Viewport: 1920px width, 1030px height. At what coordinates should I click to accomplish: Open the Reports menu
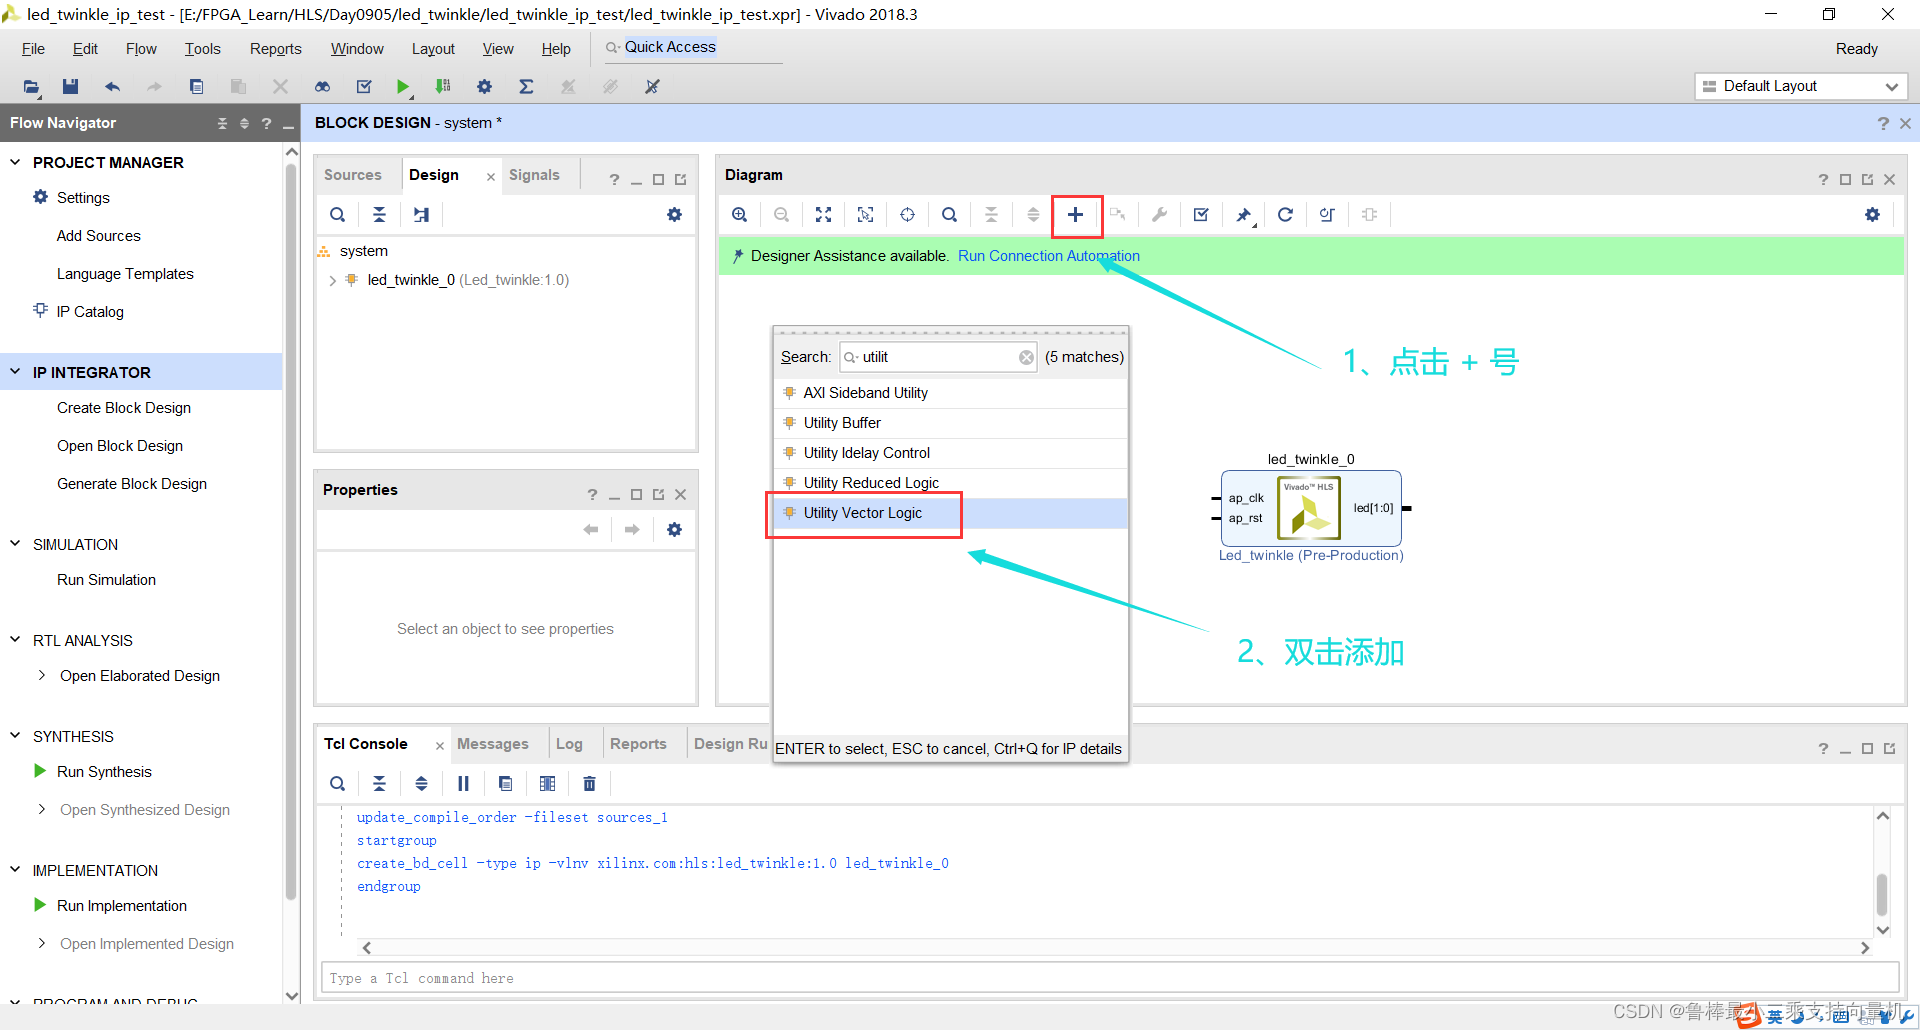point(276,49)
